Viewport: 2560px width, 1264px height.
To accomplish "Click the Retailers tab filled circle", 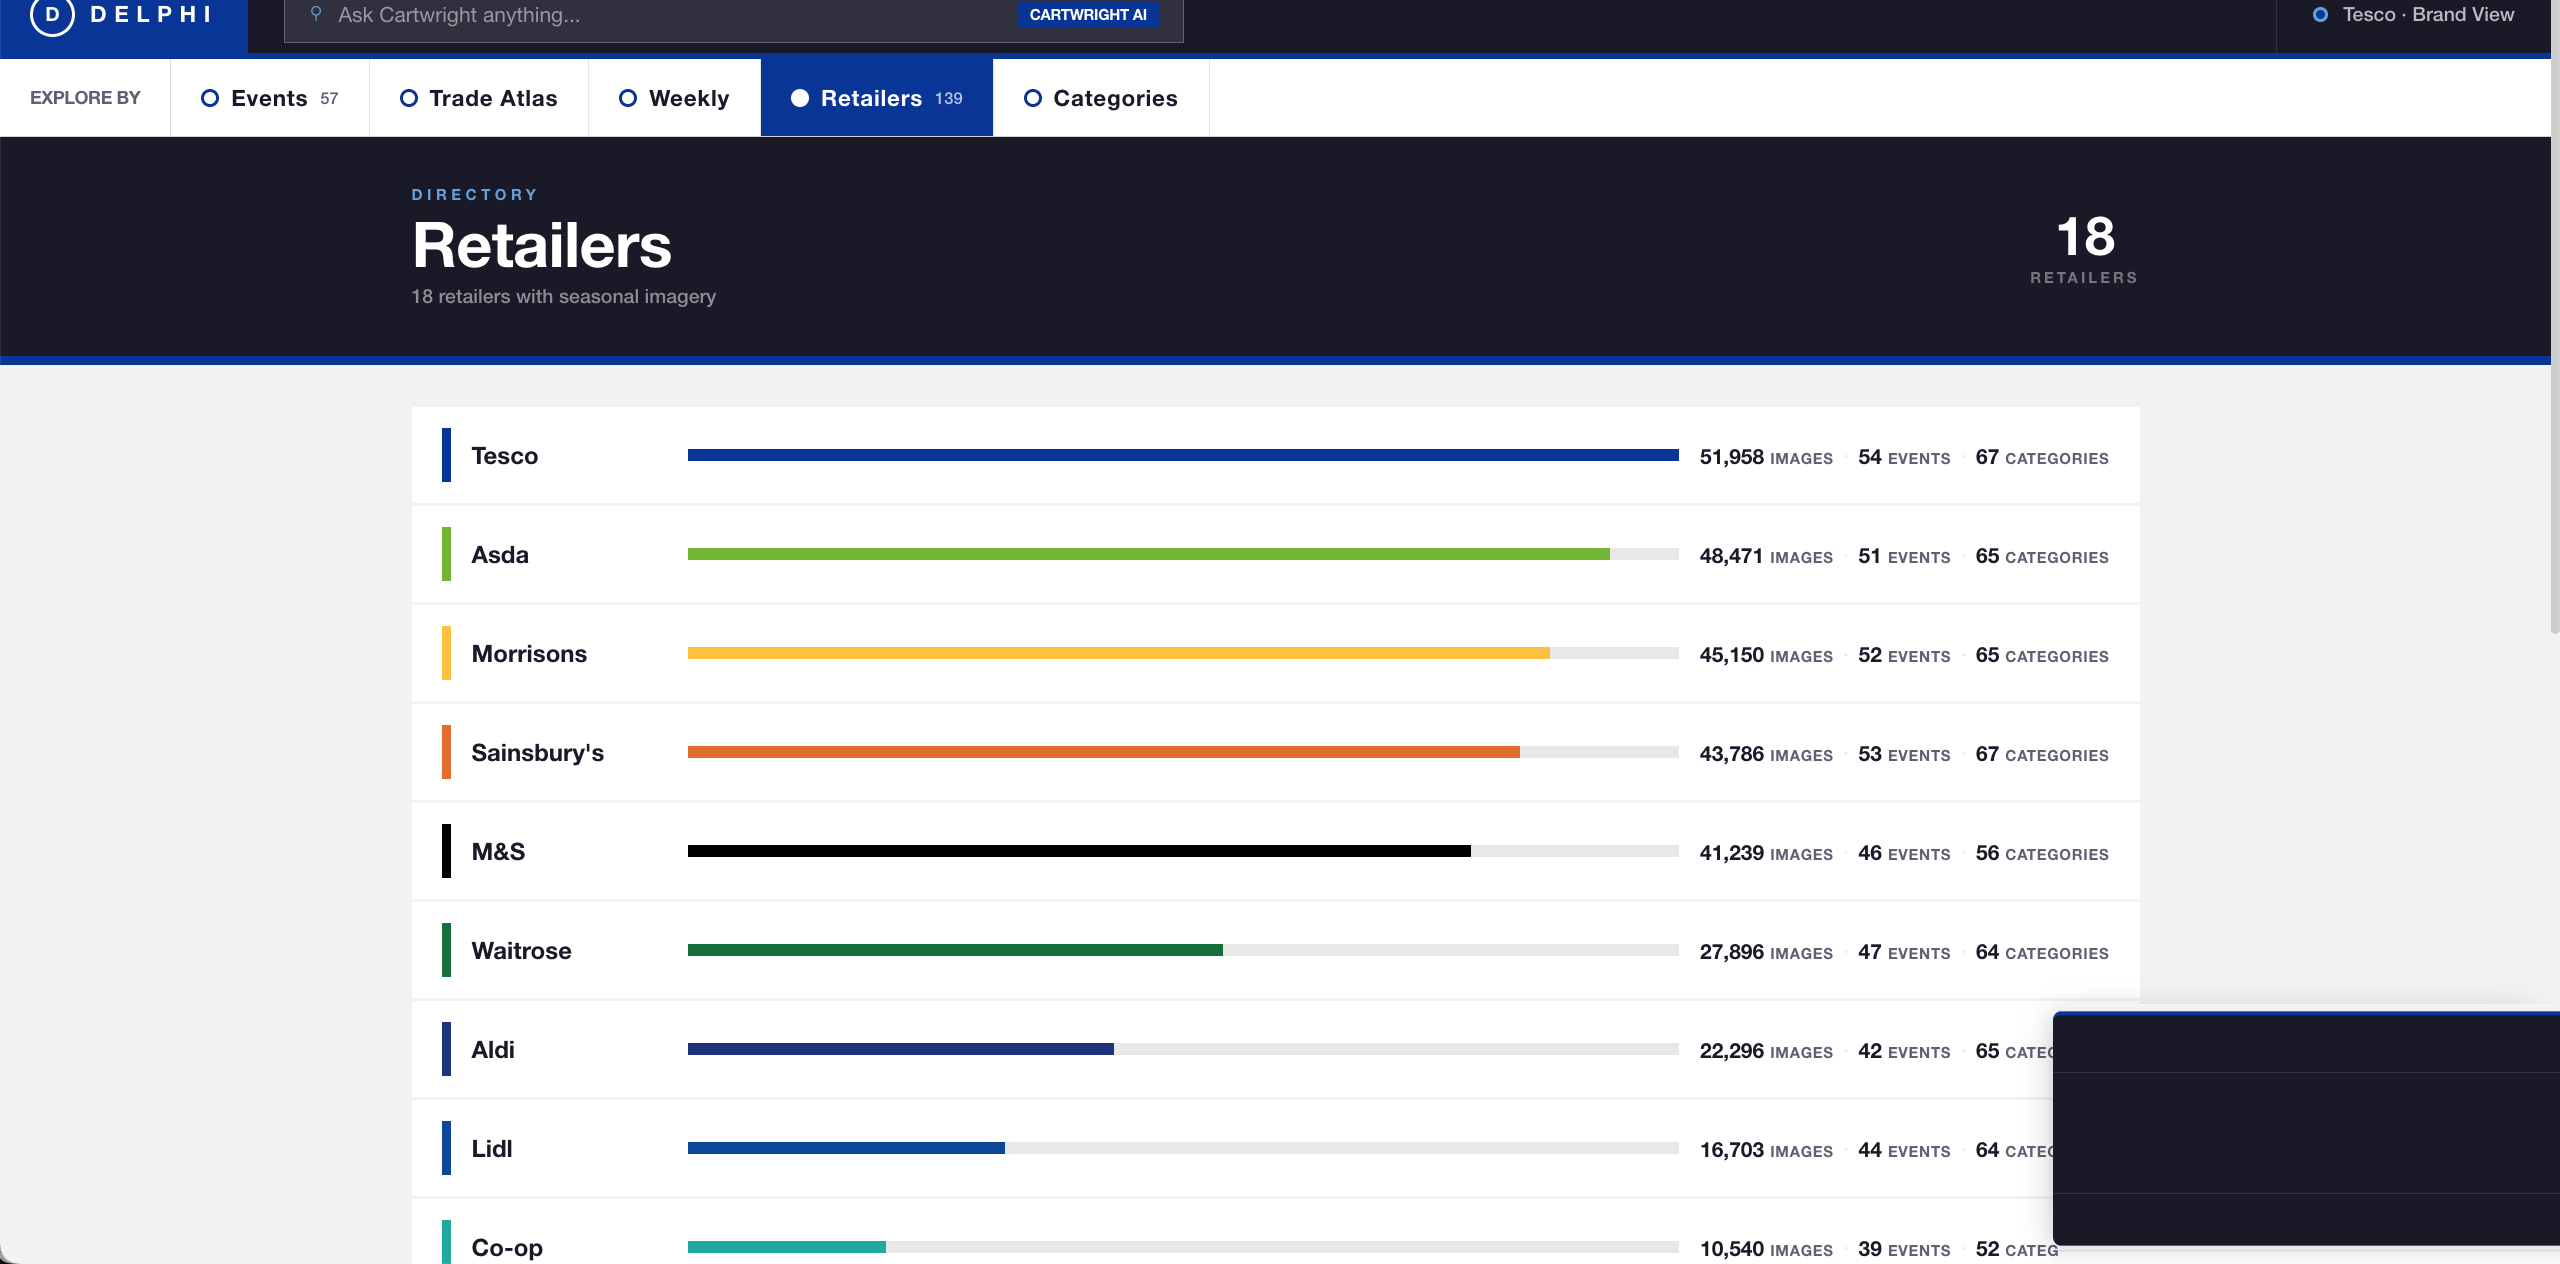I will (800, 98).
